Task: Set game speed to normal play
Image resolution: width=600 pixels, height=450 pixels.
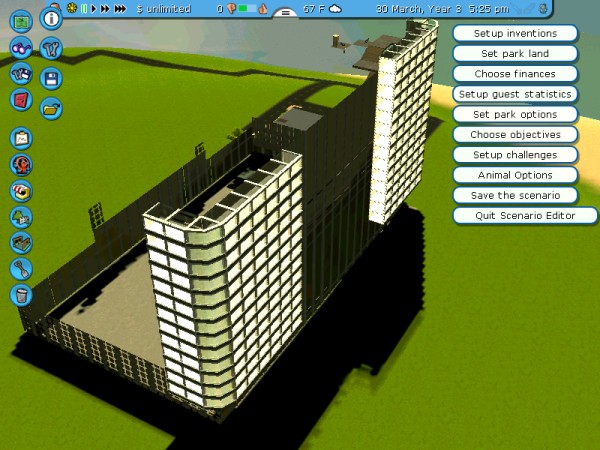Action: (94, 8)
